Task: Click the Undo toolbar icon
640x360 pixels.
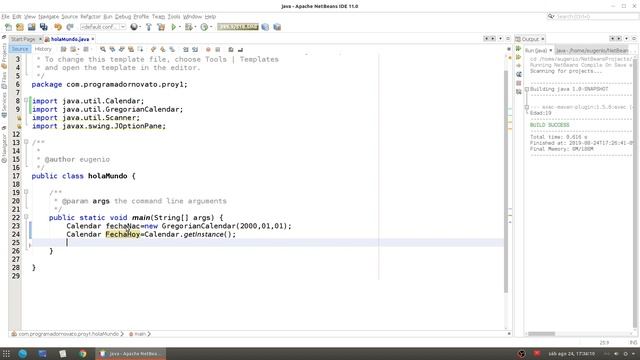Action: [x=58, y=27]
